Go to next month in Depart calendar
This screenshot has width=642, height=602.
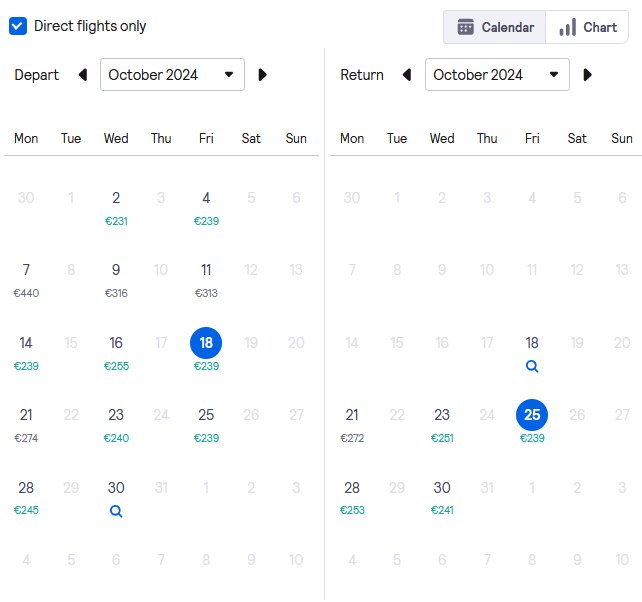point(263,75)
